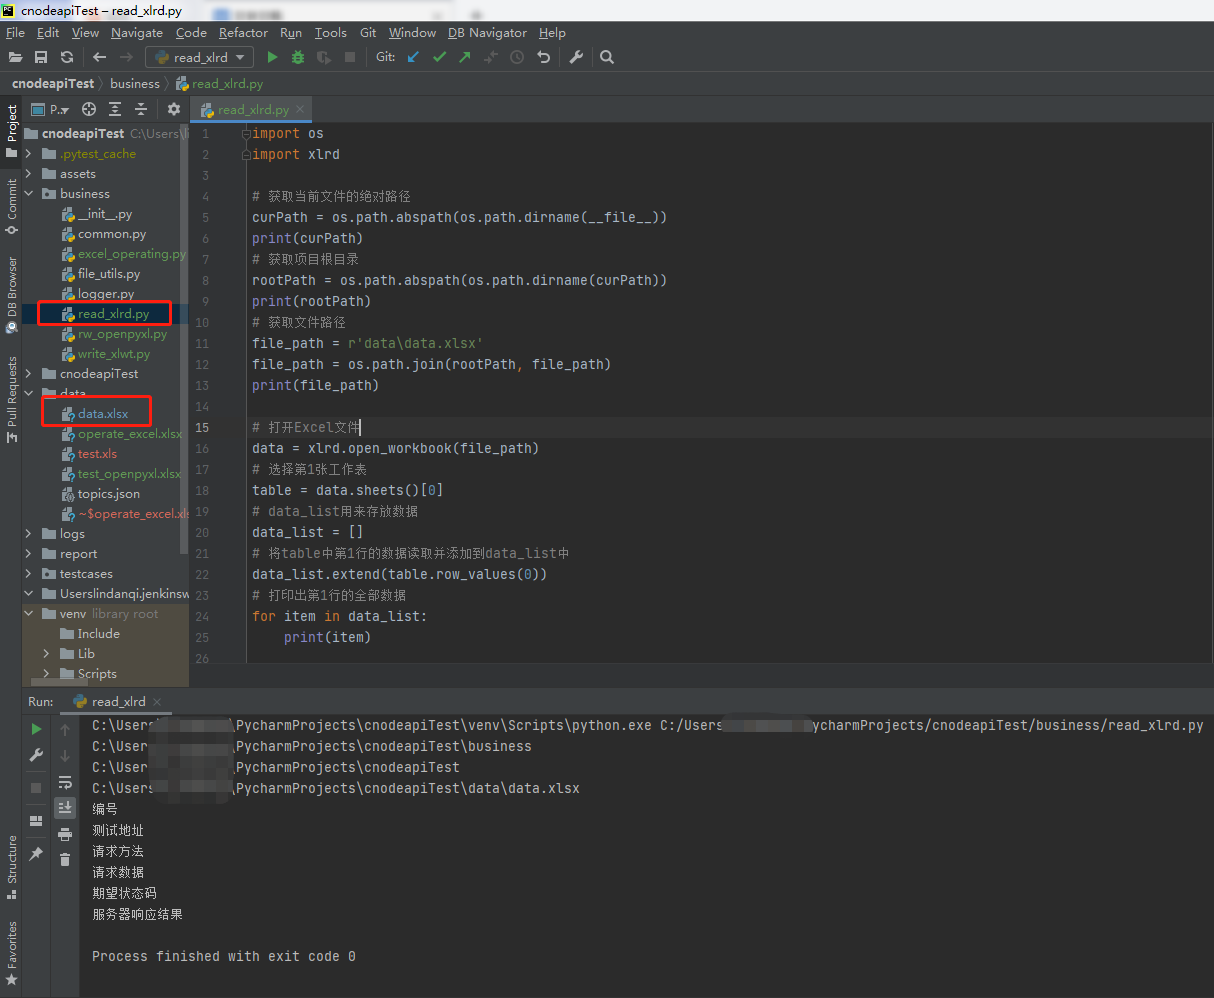This screenshot has width=1214, height=998.
Task: Toggle the Favorites tool window side tab
Action: pyautogui.click(x=11, y=953)
